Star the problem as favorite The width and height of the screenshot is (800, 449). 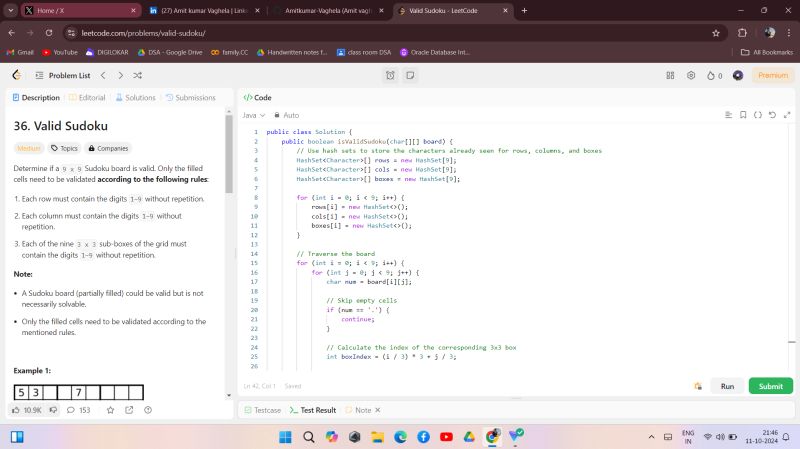tap(110, 410)
